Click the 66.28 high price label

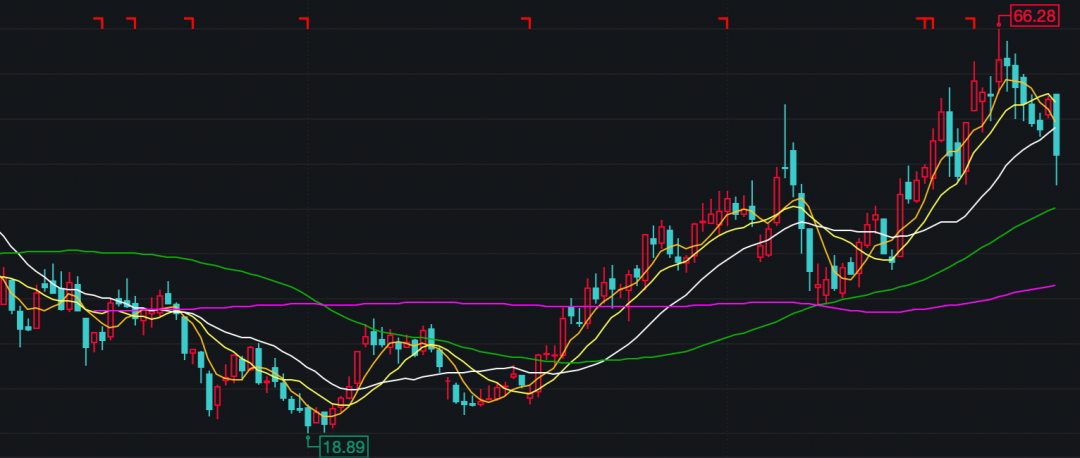(1035, 16)
